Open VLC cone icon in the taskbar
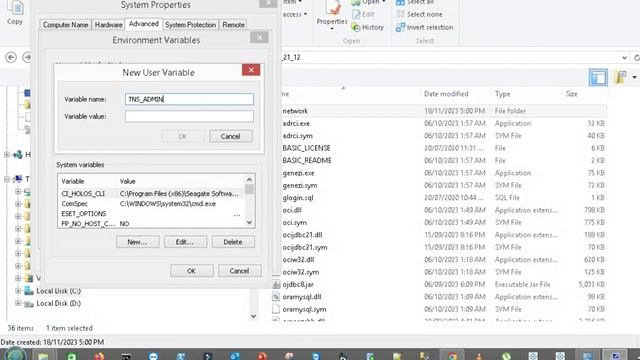 click(x=479, y=356)
